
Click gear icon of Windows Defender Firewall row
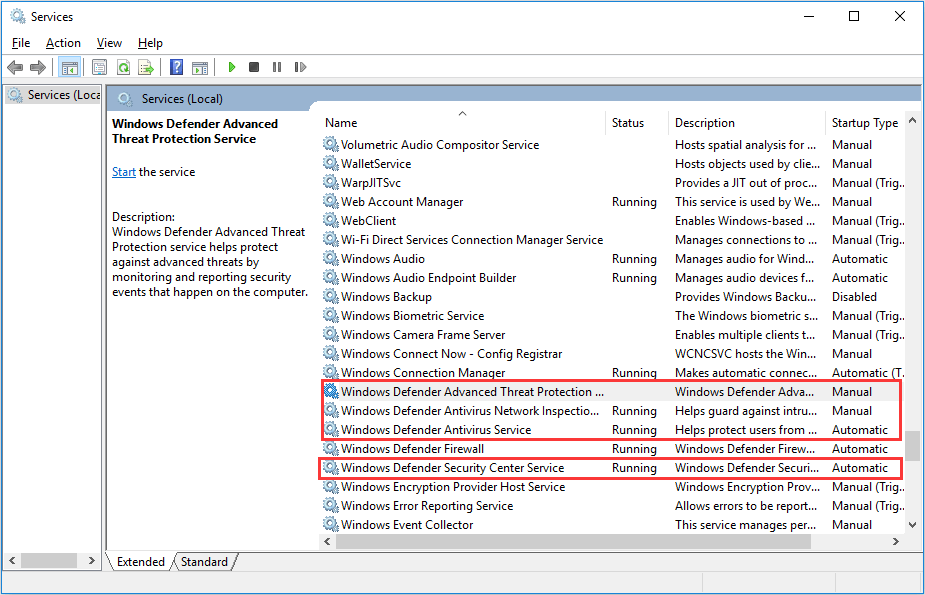(x=330, y=449)
